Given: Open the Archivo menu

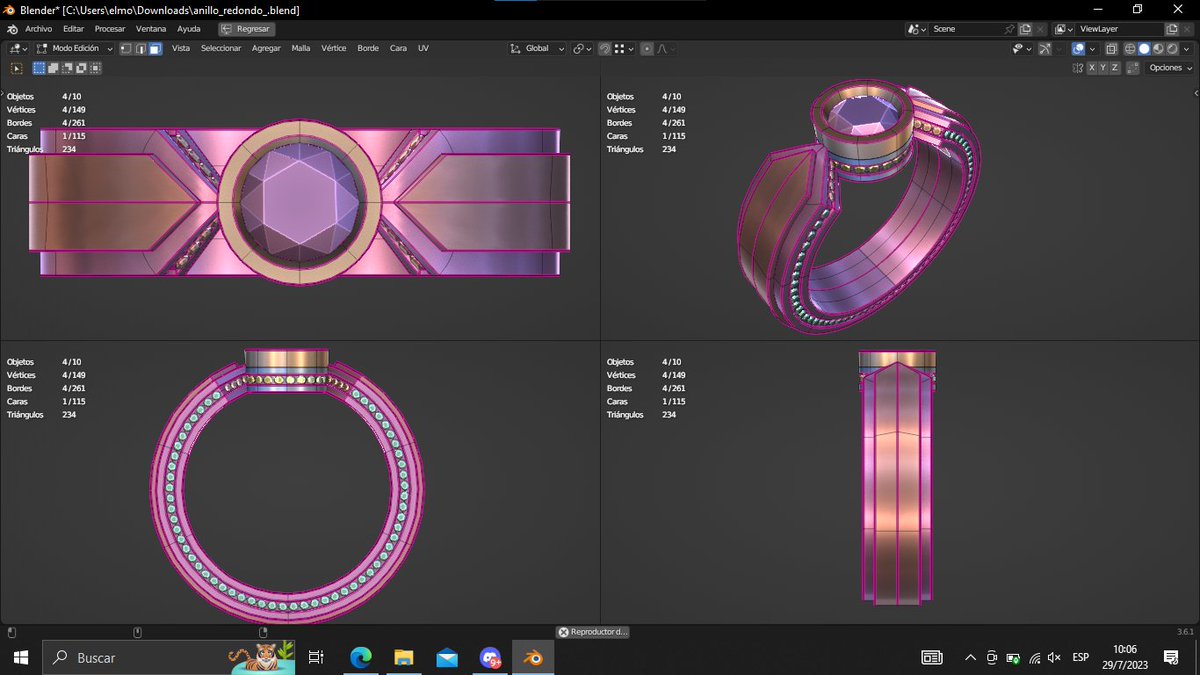Looking at the screenshot, I should click(x=38, y=29).
